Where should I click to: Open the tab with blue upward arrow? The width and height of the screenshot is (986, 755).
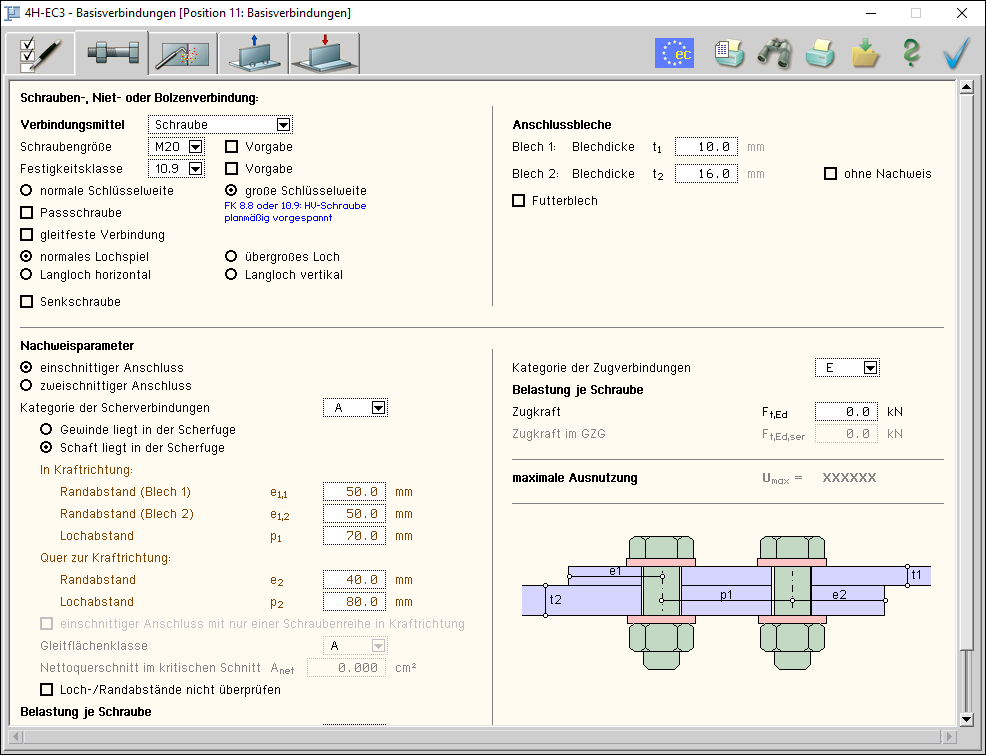coord(253,54)
